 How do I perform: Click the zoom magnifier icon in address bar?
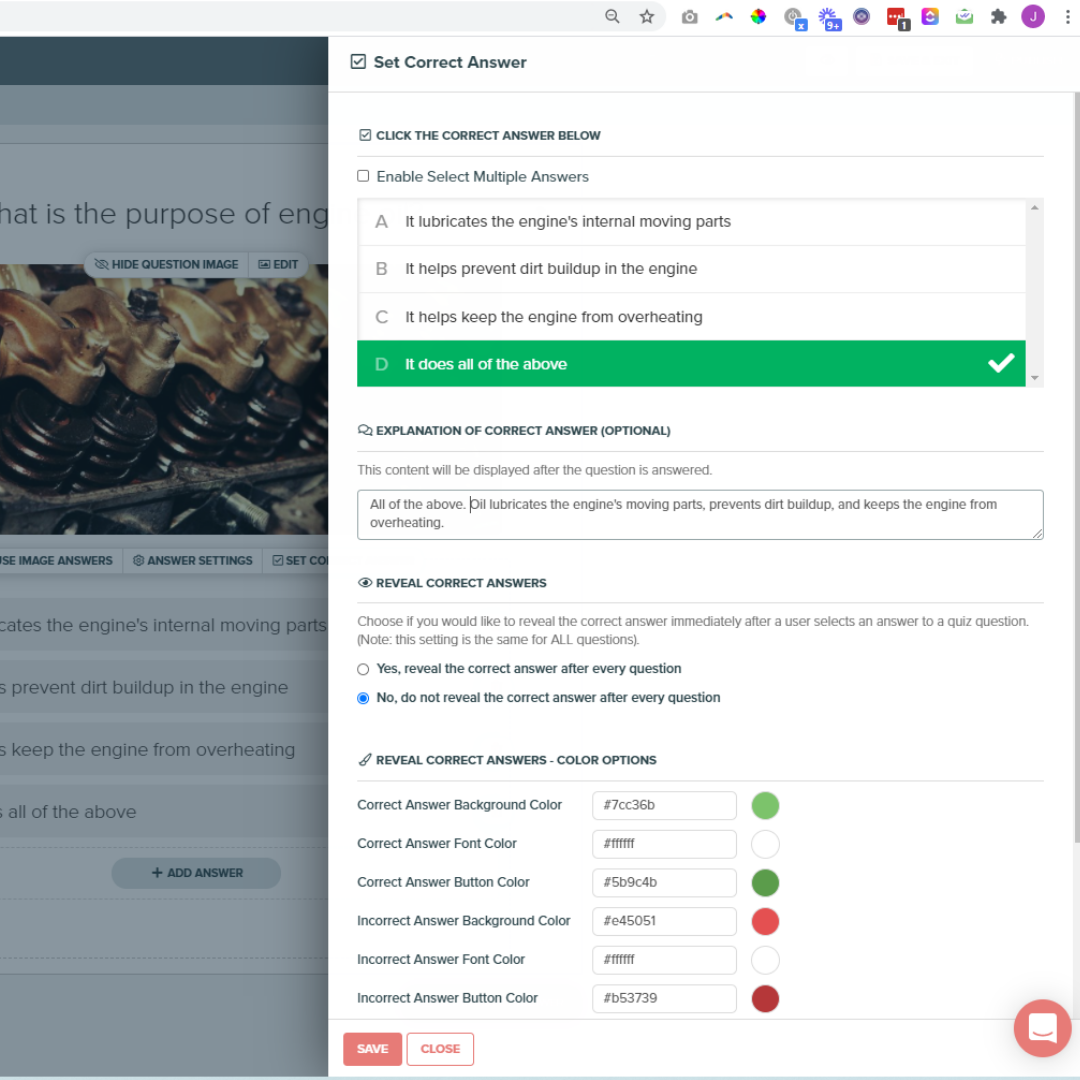[x=612, y=17]
